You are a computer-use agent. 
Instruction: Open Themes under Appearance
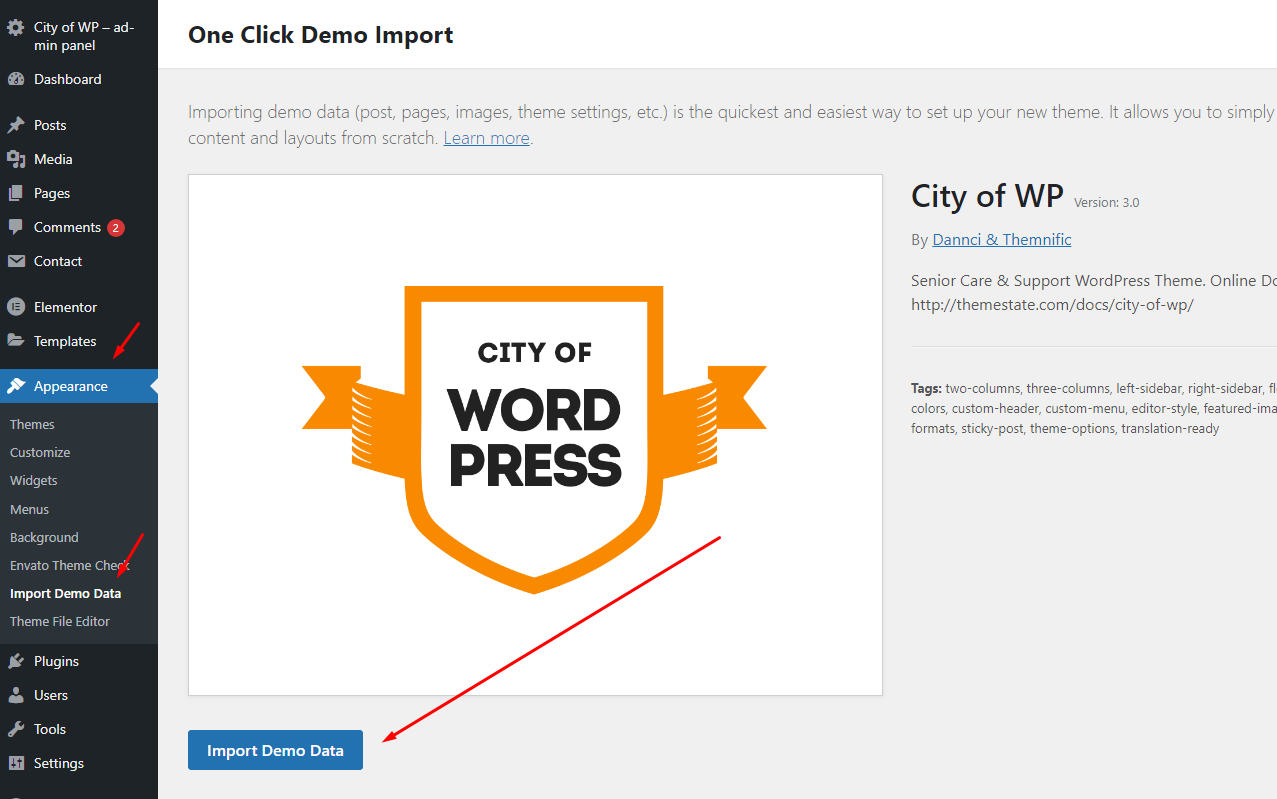coord(32,424)
